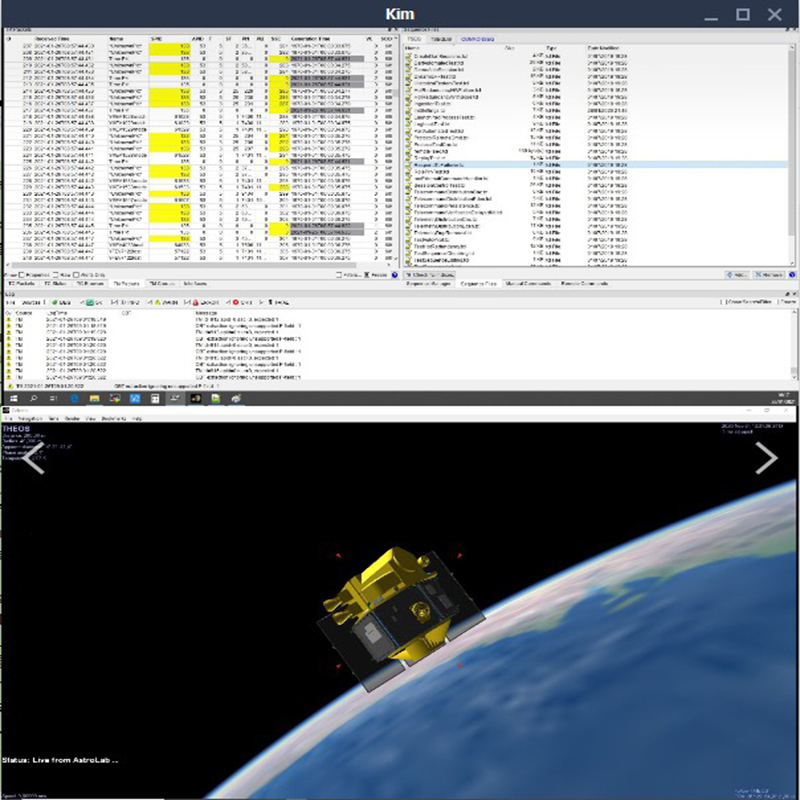Image resolution: width=800 pixels, height=800 pixels.
Task: Click the file list vertical scrollbar
Action: coord(791,150)
